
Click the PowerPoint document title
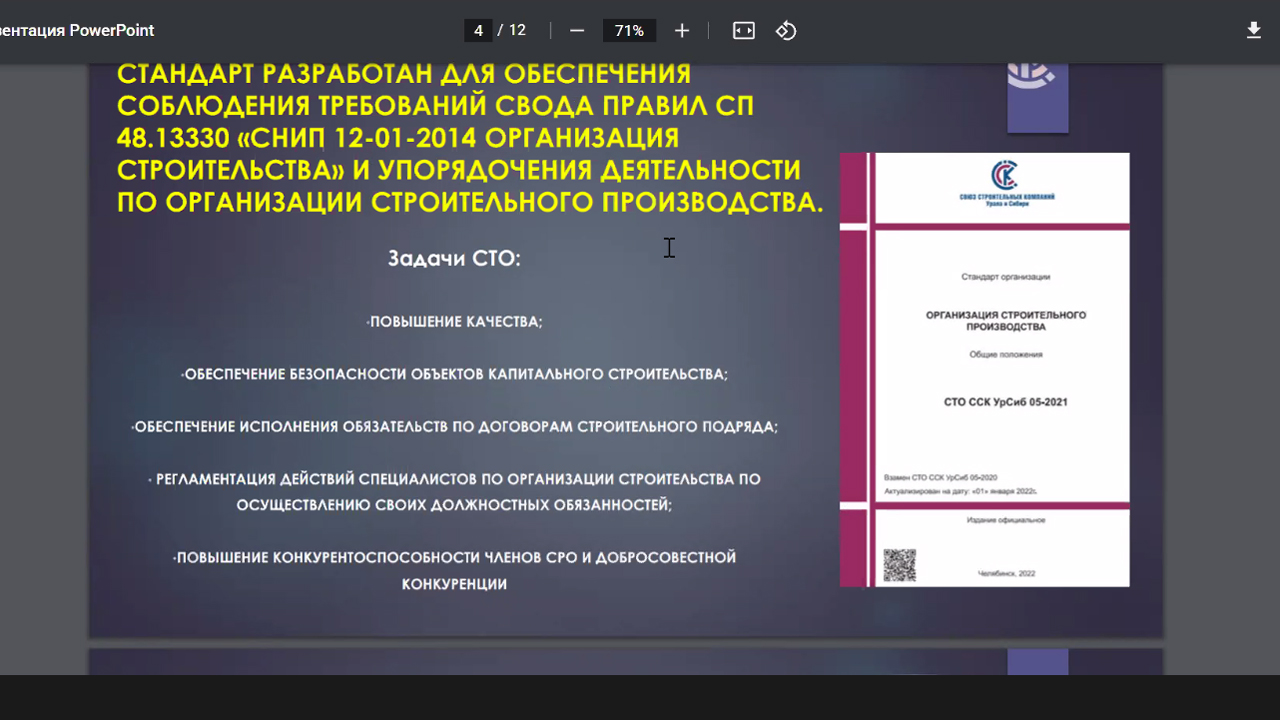pyautogui.click(x=77, y=31)
